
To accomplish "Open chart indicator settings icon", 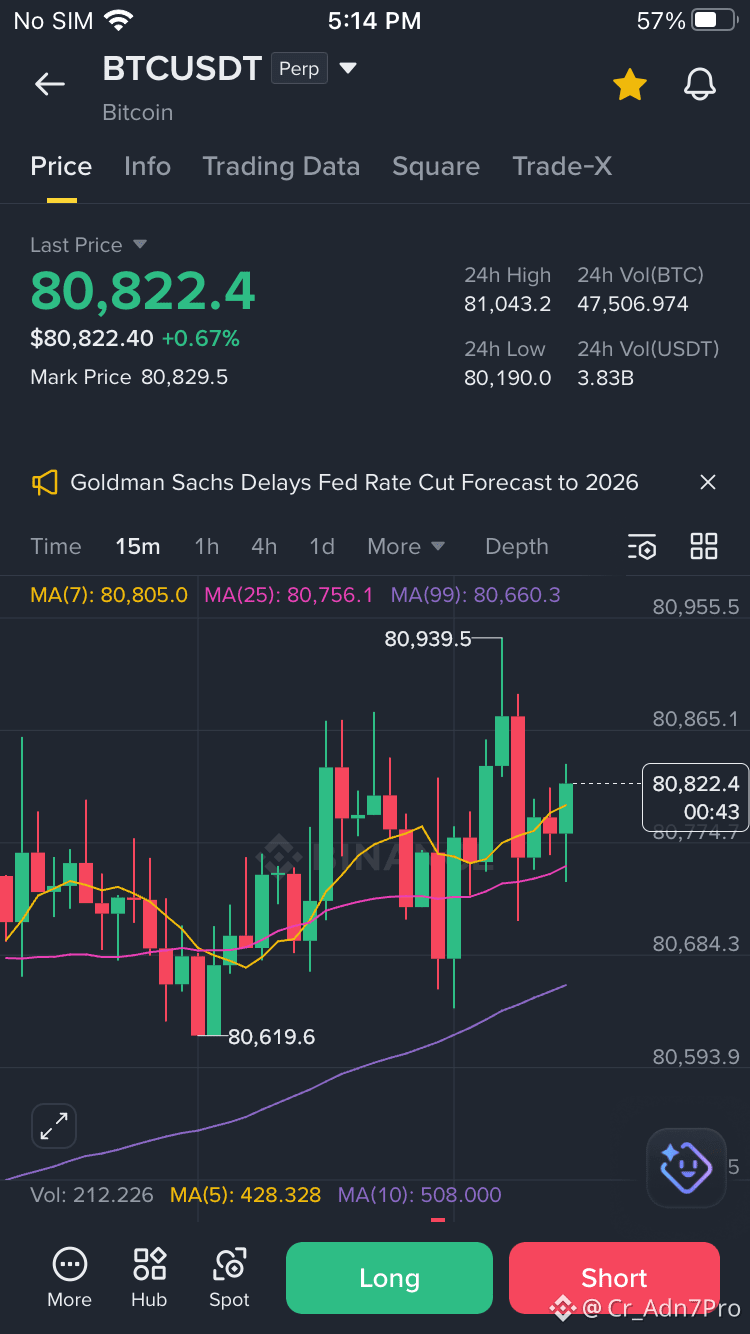I will 642,547.
